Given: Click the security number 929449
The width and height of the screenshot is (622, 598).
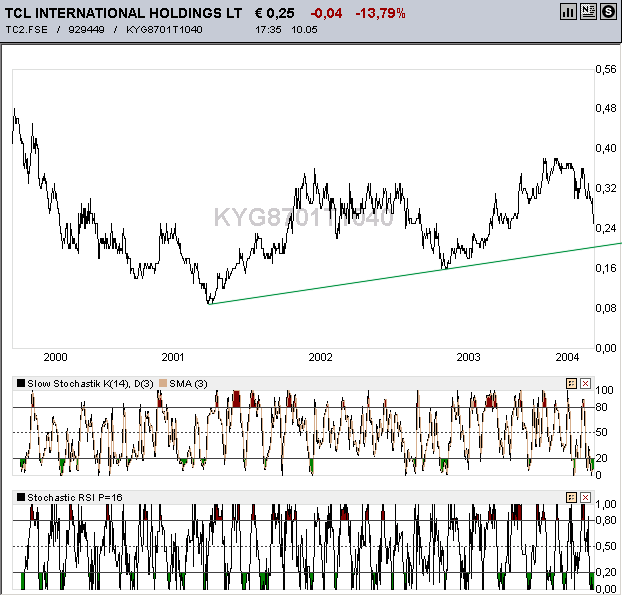Looking at the screenshot, I should pyautogui.click(x=86, y=30).
